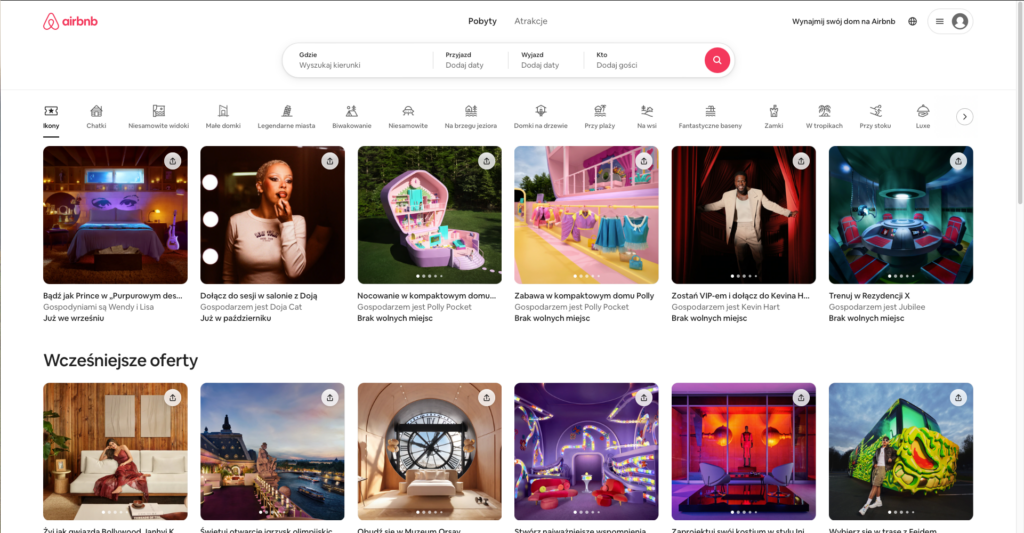The width and height of the screenshot is (1024, 533).
Task: Open the Przyjazd date picker
Action: tap(470, 60)
